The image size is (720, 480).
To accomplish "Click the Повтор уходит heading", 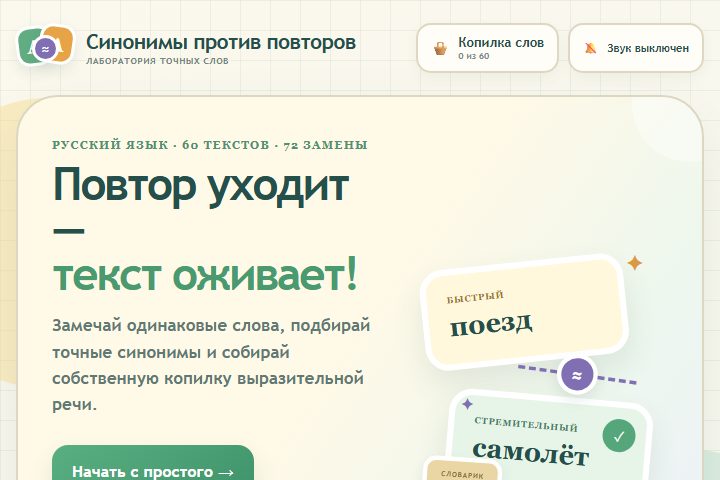I will click(x=201, y=186).
